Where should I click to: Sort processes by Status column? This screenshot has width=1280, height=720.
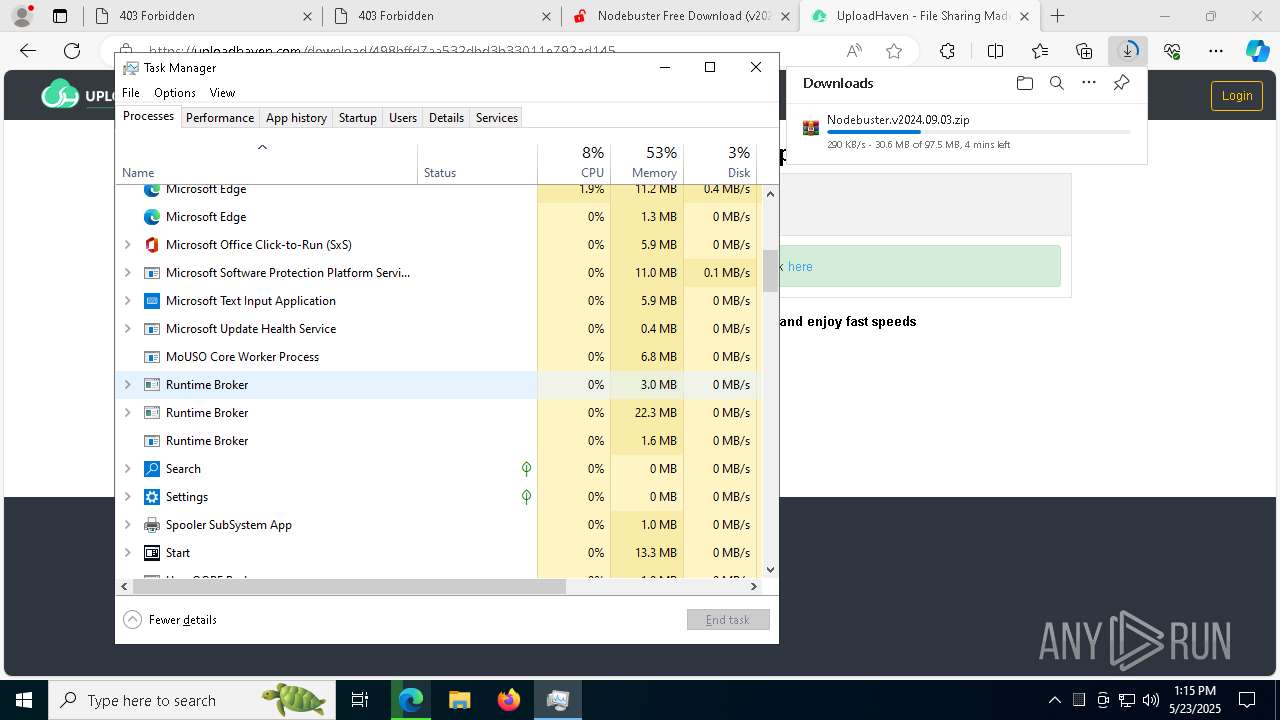(x=477, y=163)
